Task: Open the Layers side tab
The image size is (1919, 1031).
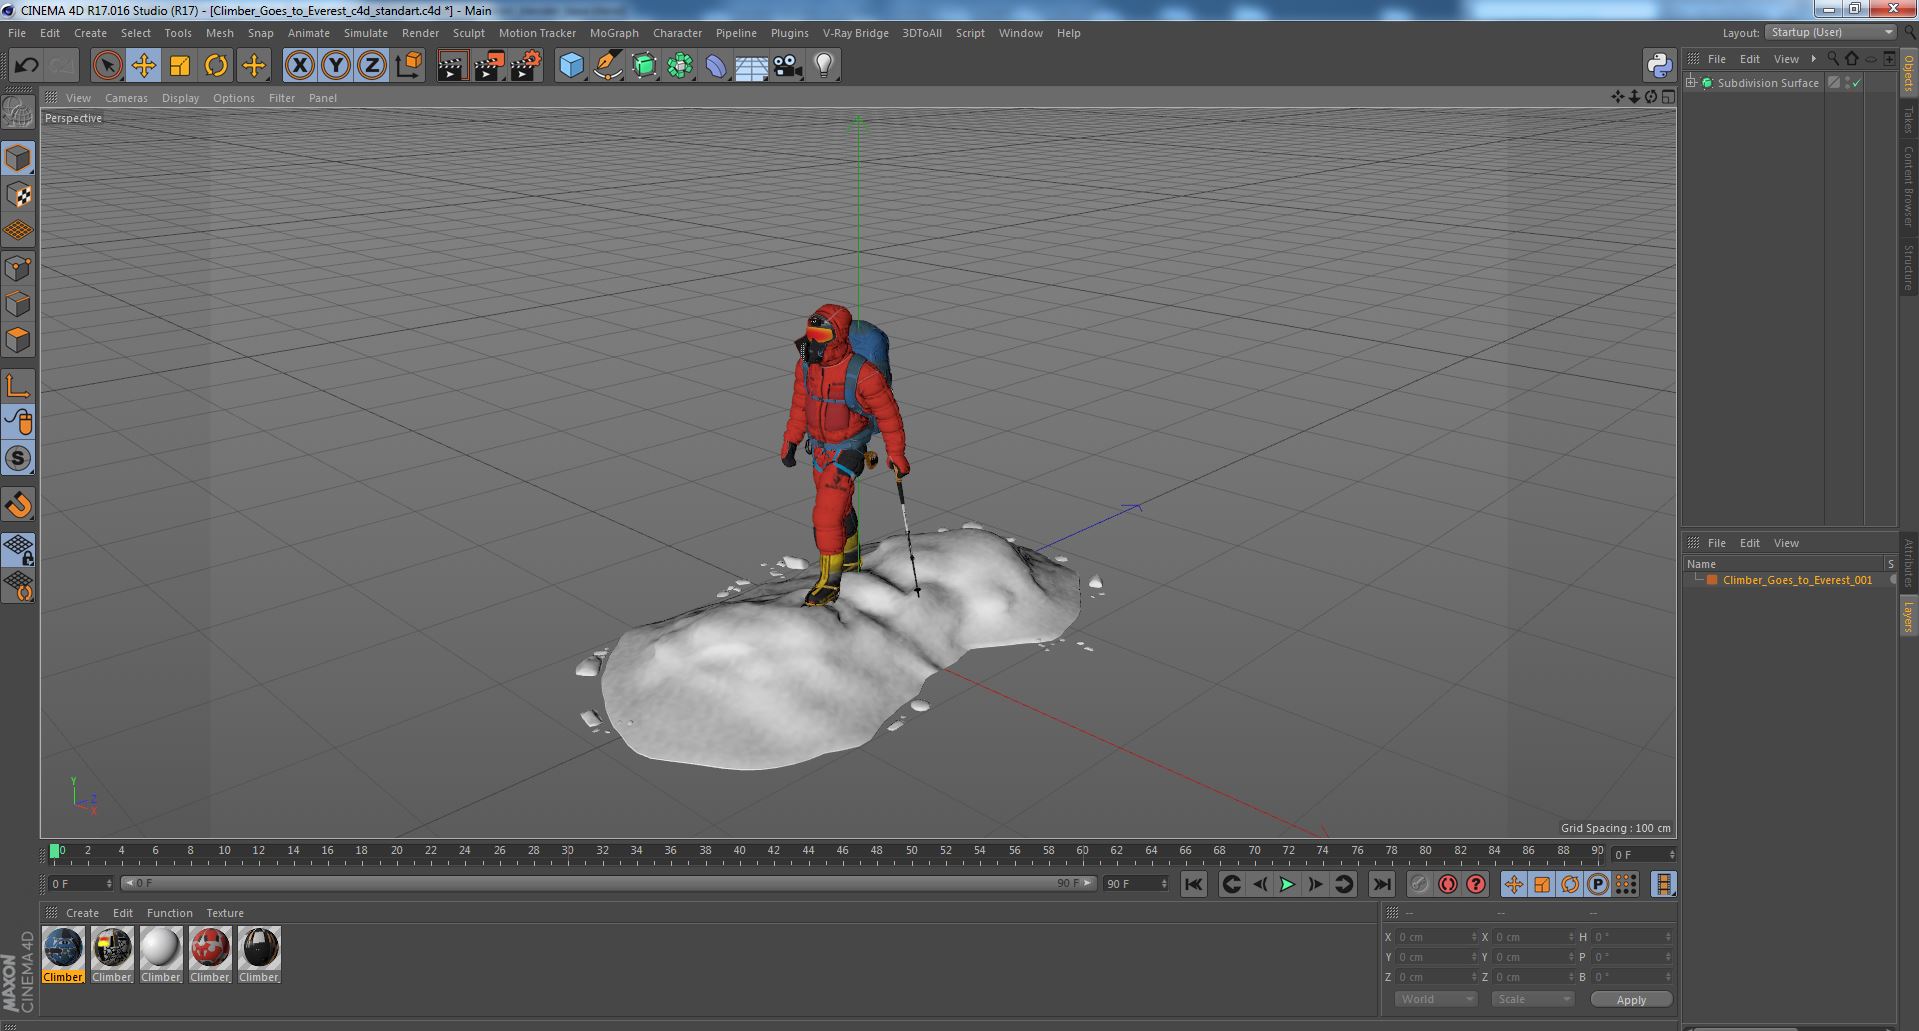Action: point(1909,616)
